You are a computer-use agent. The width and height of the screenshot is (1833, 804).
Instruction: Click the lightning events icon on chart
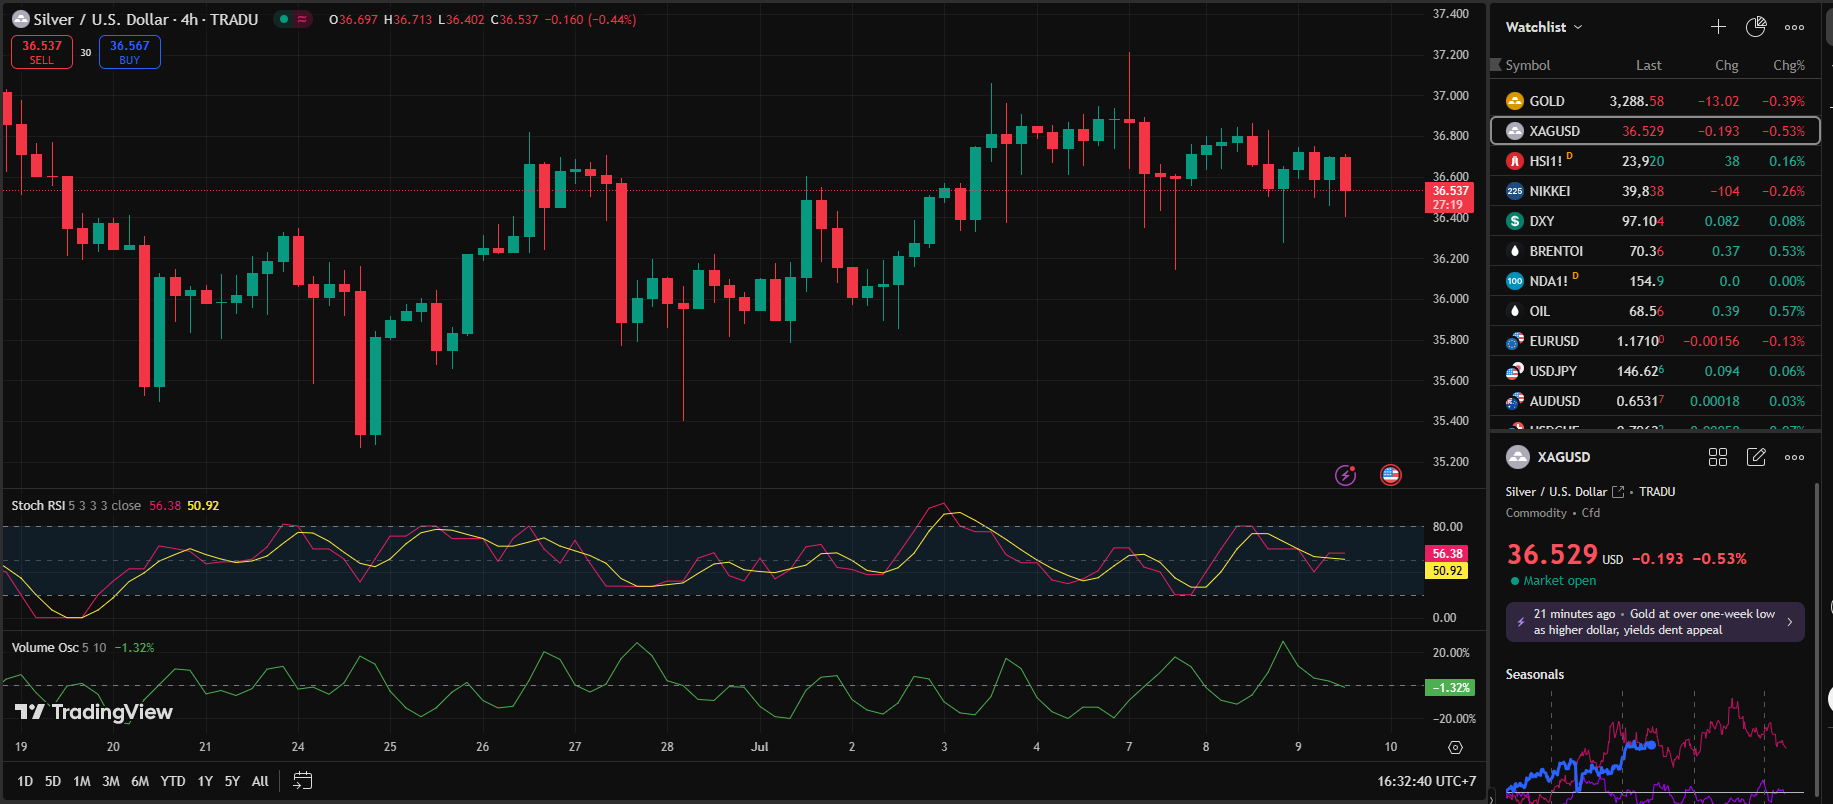pyautogui.click(x=1346, y=475)
